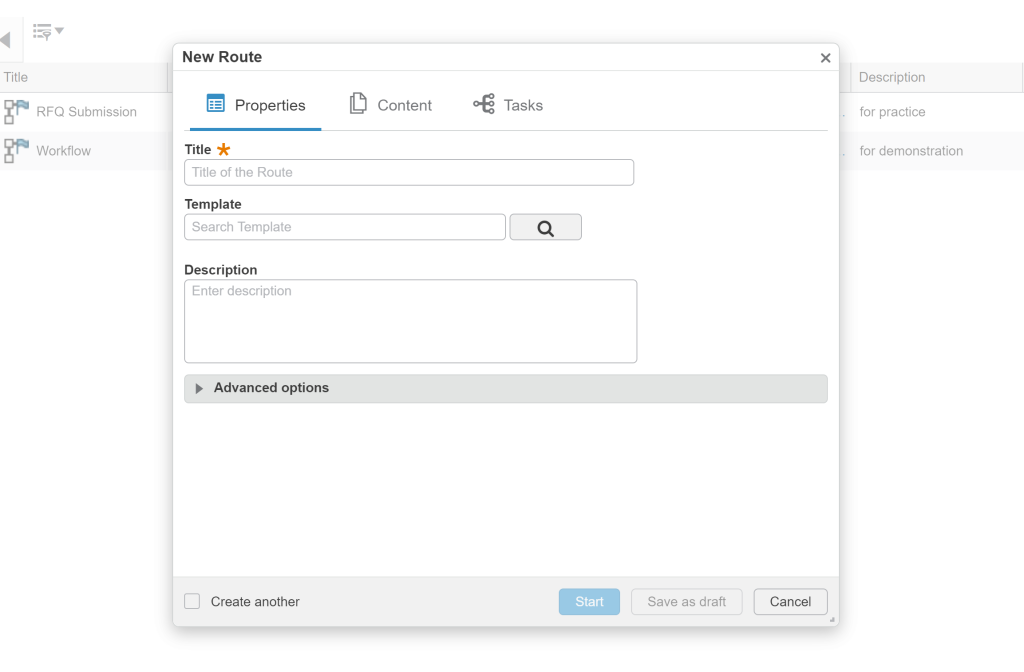Image resolution: width=1024 pixels, height=672 pixels.
Task: Click Save as draft button
Action: click(686, 601)
